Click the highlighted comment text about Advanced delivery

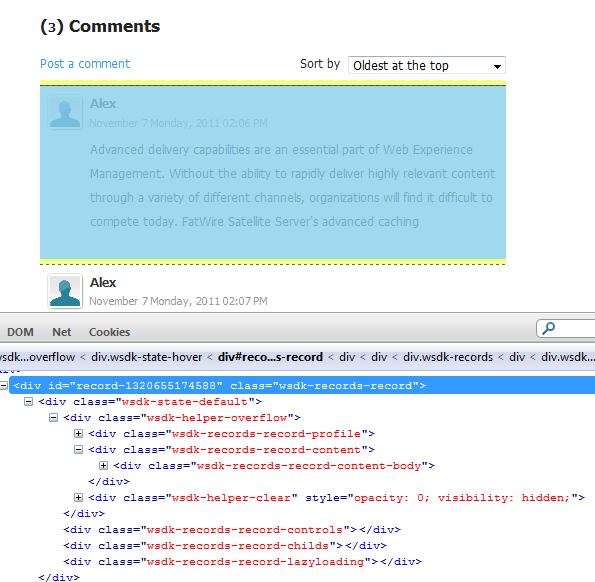coord(292,186)
